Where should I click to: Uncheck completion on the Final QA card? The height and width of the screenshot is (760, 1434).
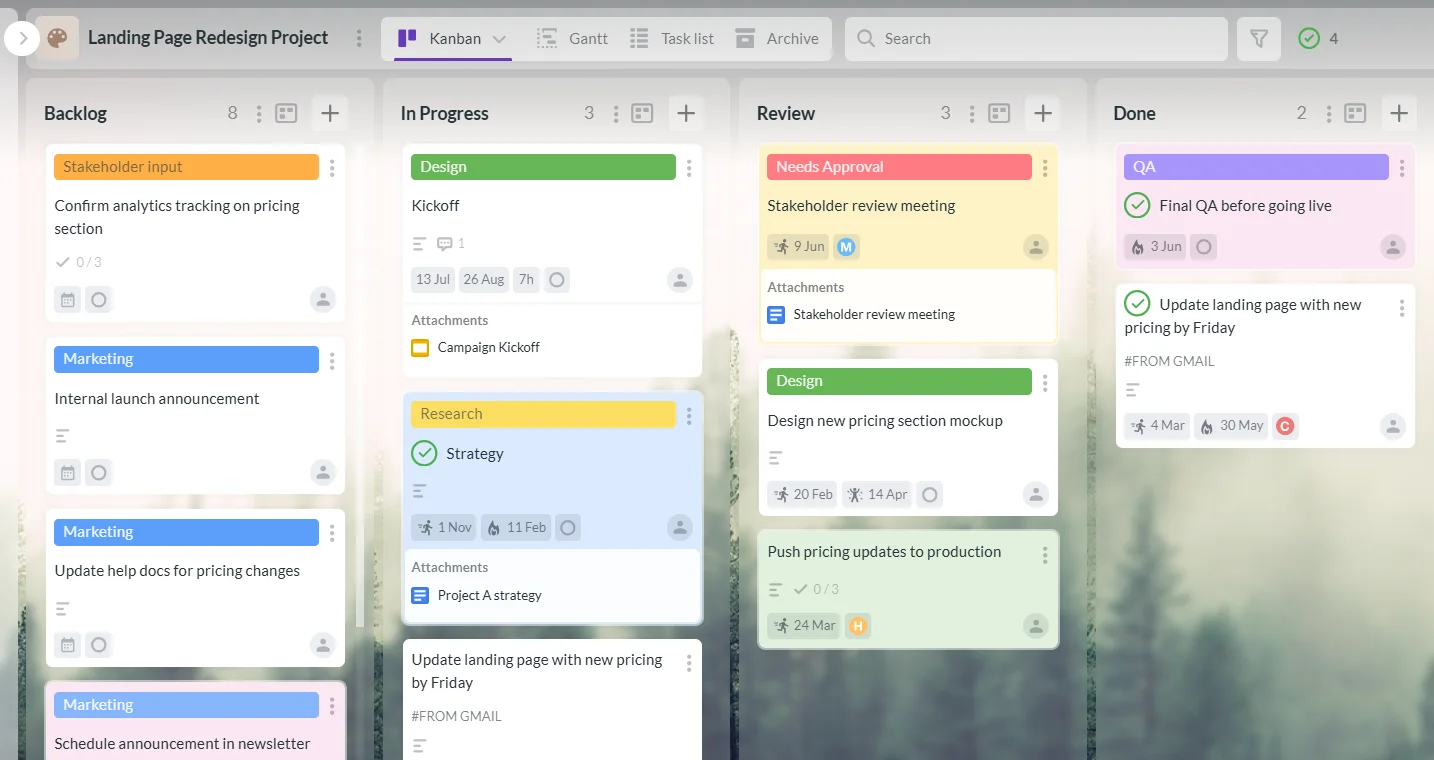pos(1138,205)
